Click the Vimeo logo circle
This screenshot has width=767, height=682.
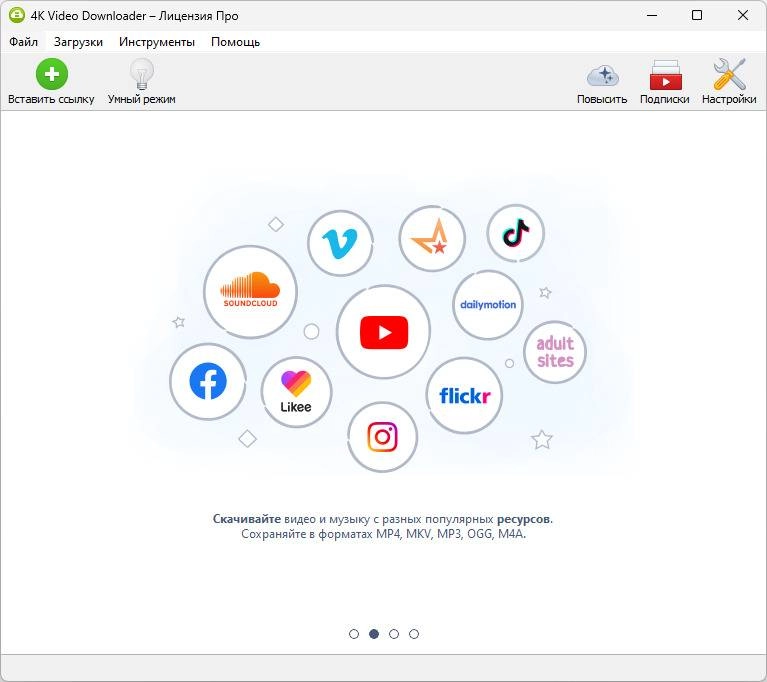pos(340,243)
